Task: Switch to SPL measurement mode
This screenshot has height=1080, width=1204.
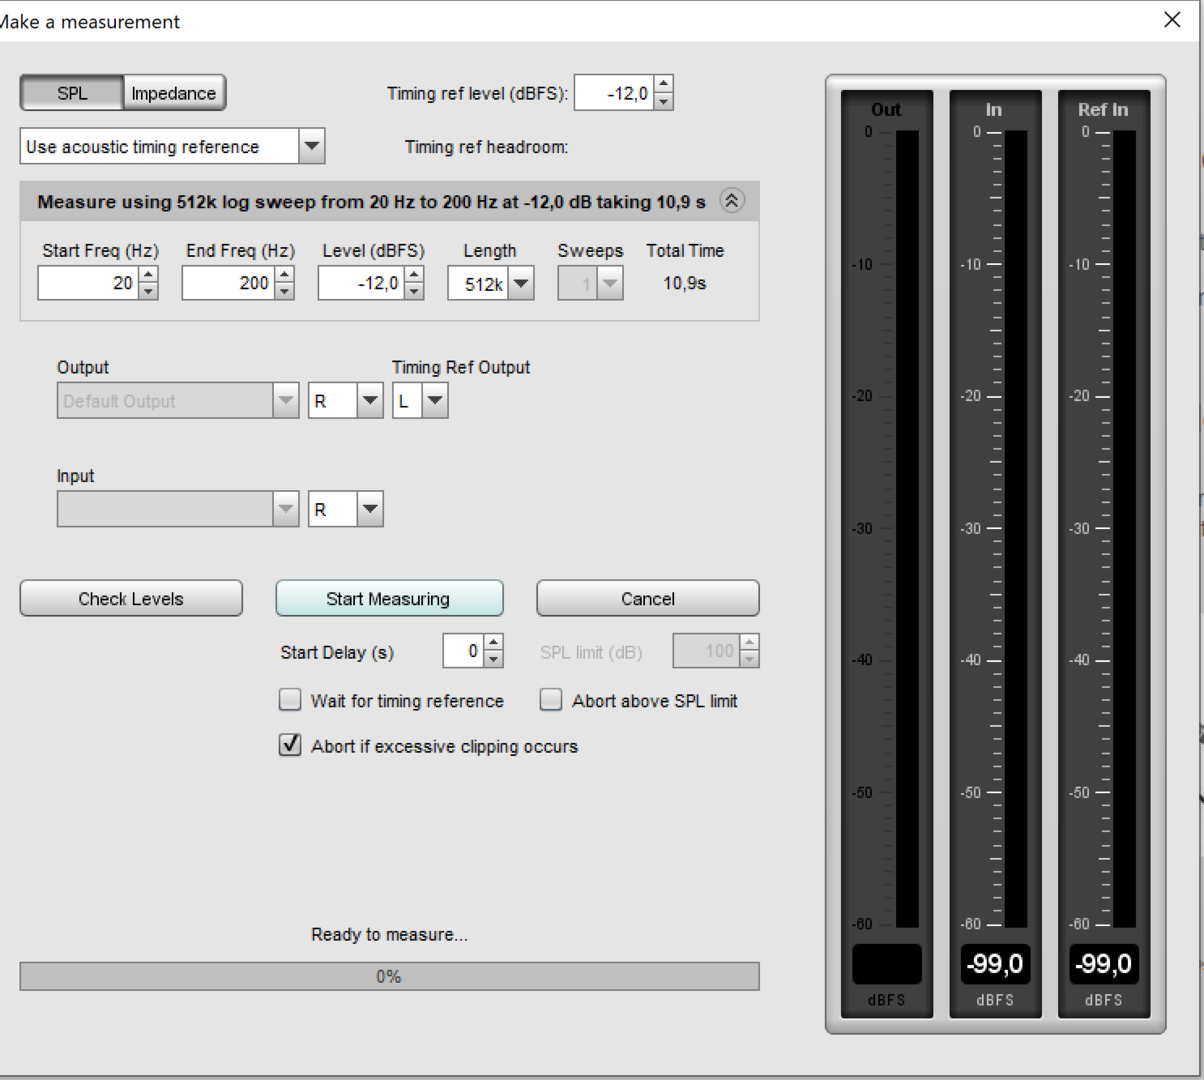Action: [72, 93]
